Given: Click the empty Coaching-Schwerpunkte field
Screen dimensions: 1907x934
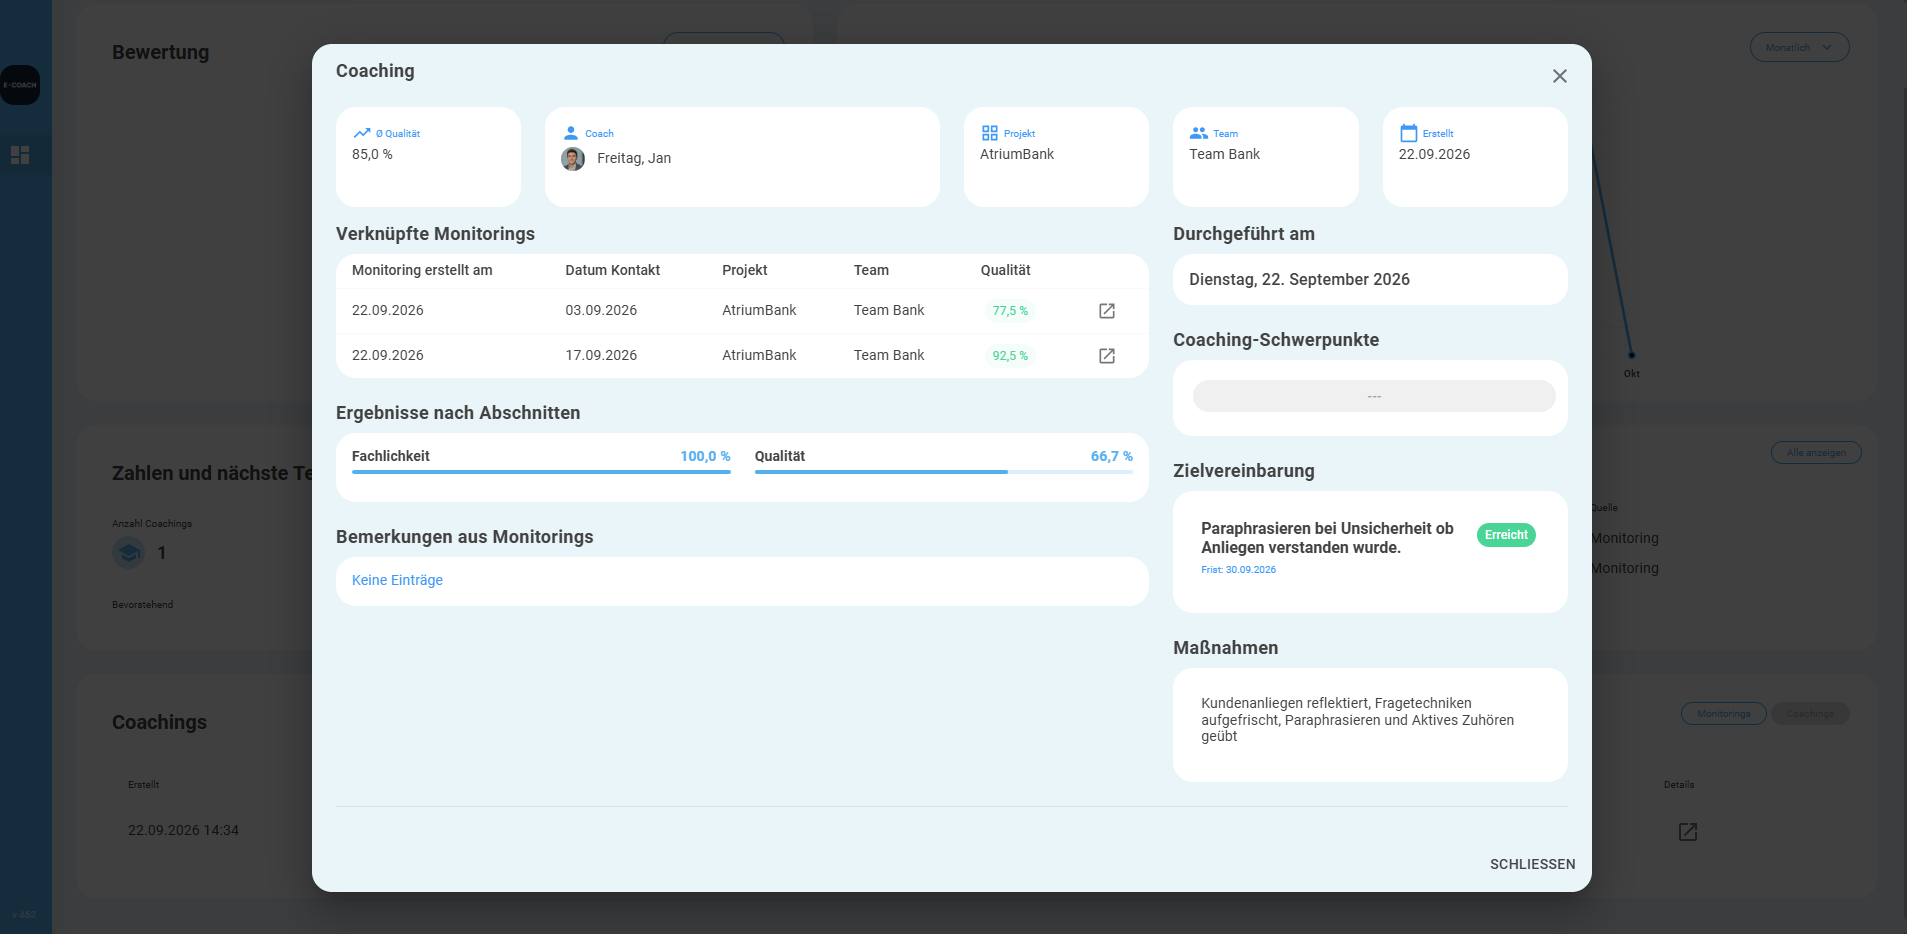Looking at the screenshot, I should tap(1374, 396).
